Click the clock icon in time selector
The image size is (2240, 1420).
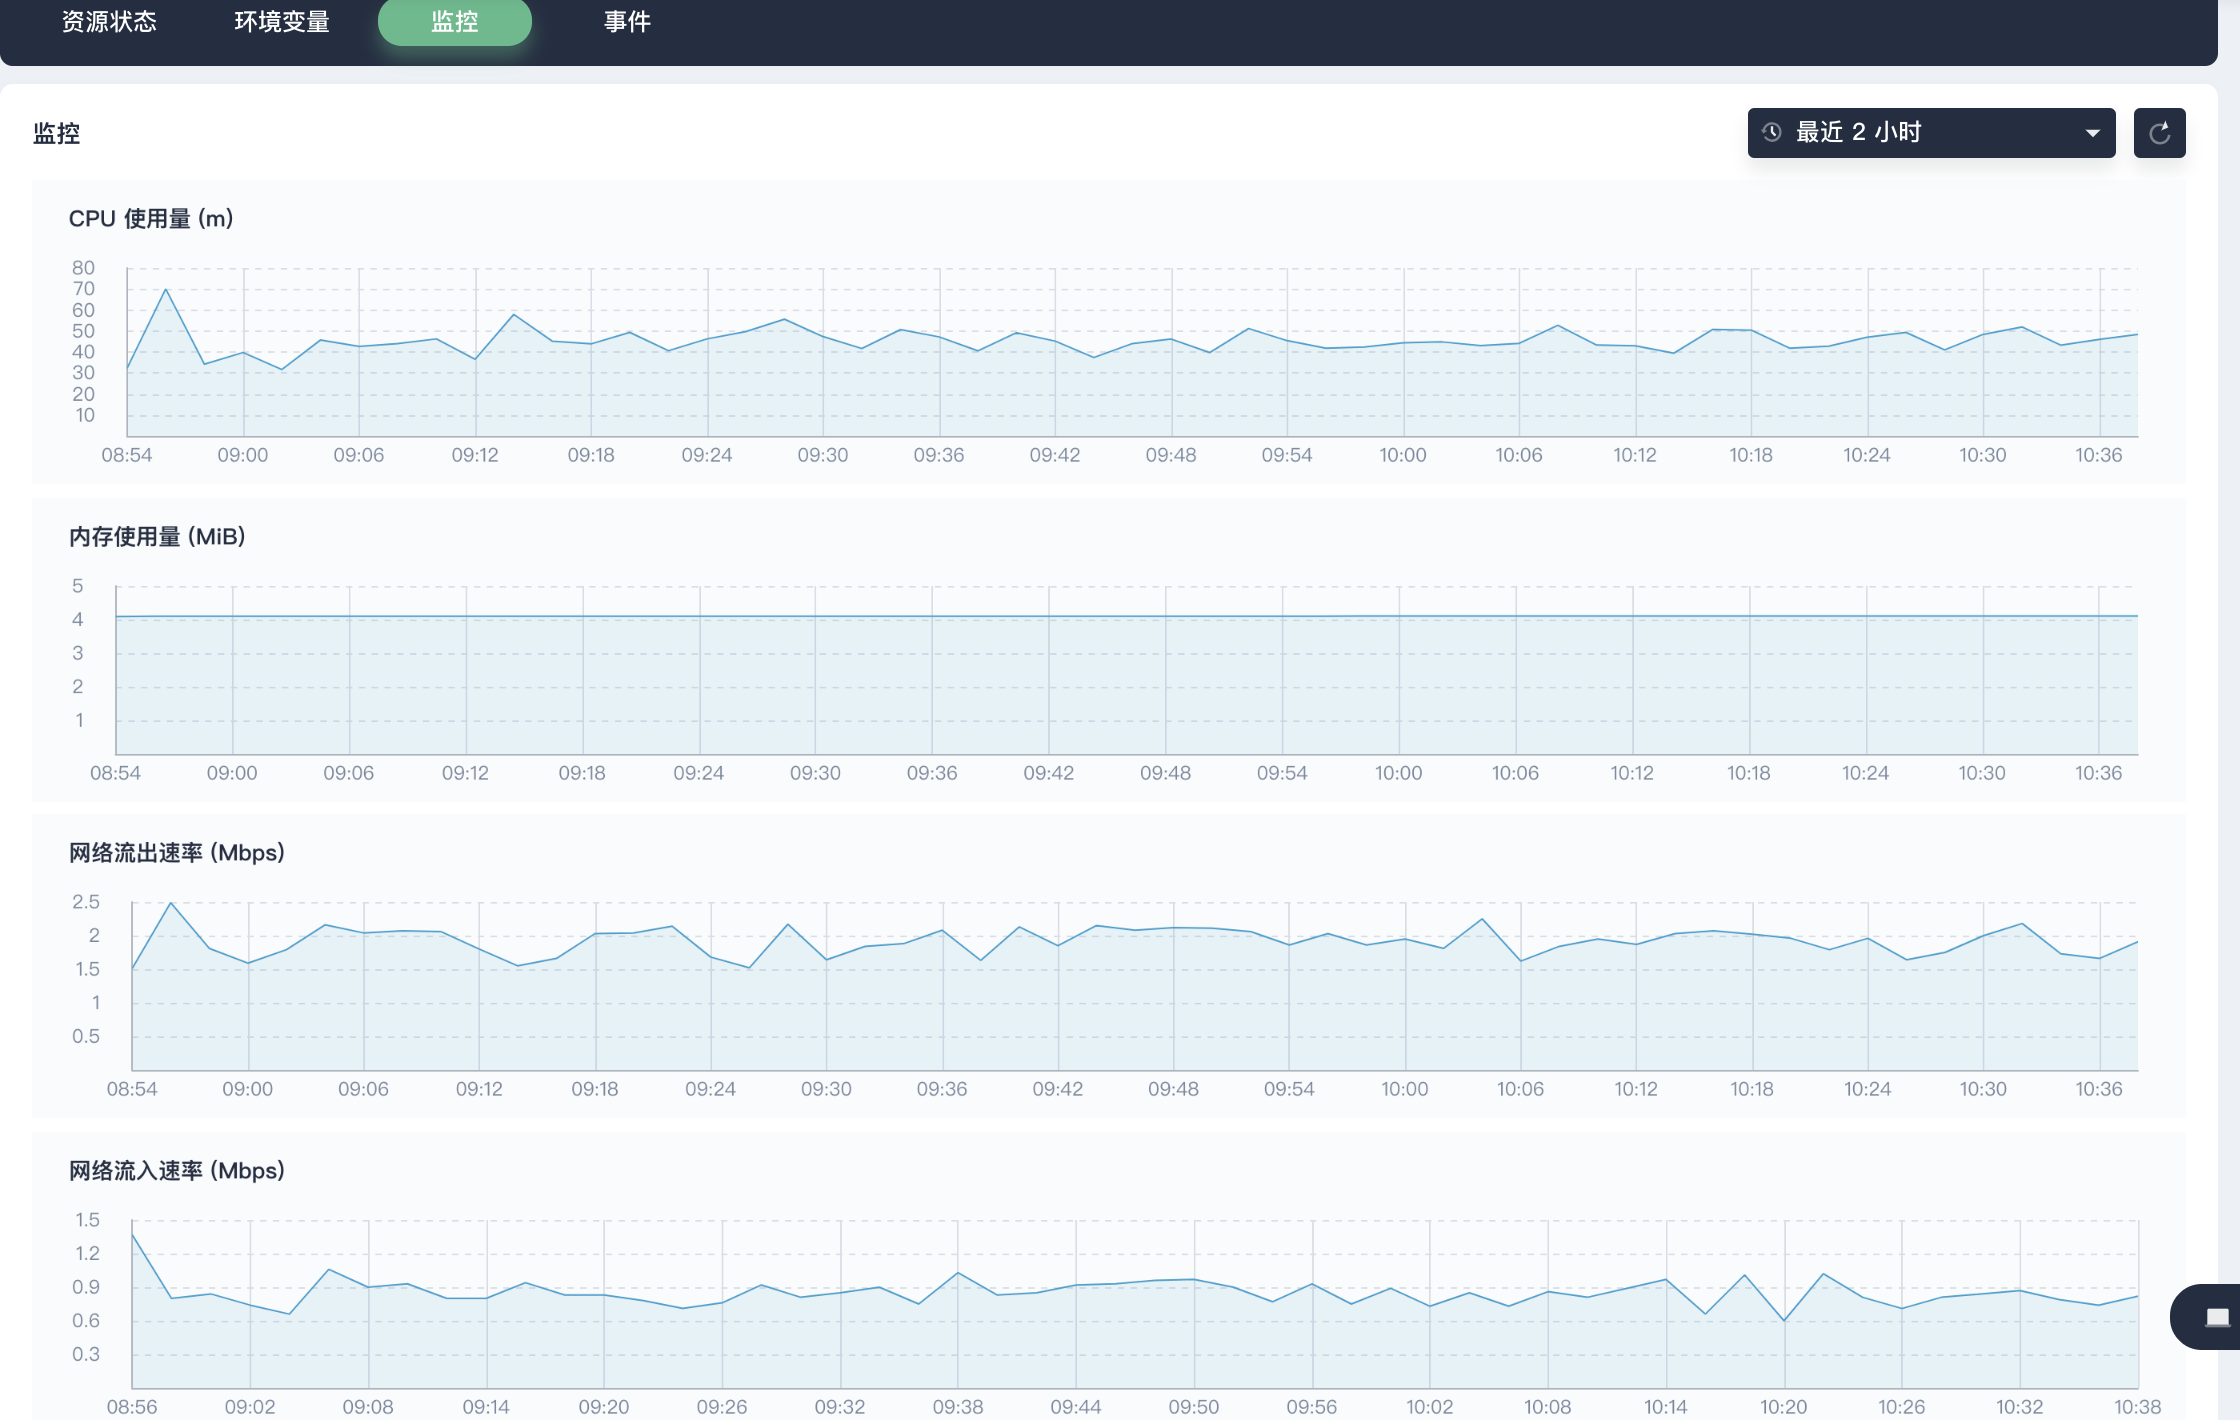point(1772,132)
